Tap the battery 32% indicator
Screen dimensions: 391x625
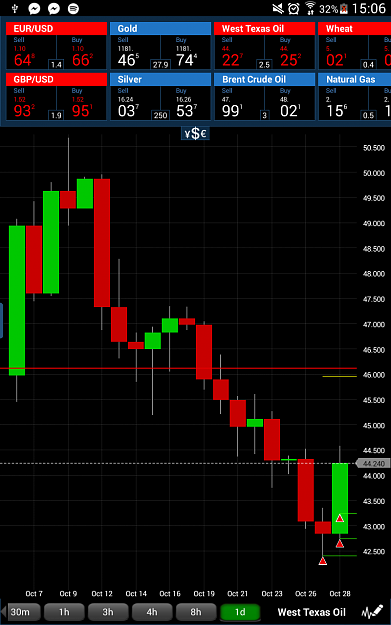tap(334, 9)
